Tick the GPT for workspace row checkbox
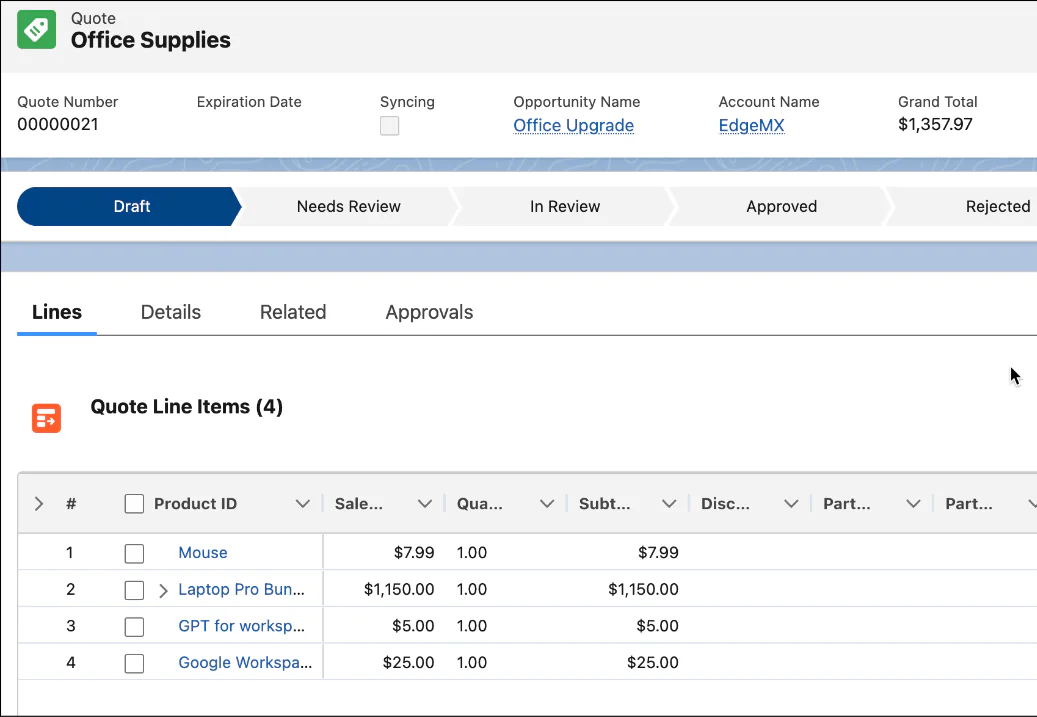The width and height of the screenshot is (1037, 717). [x=134, y=626]
